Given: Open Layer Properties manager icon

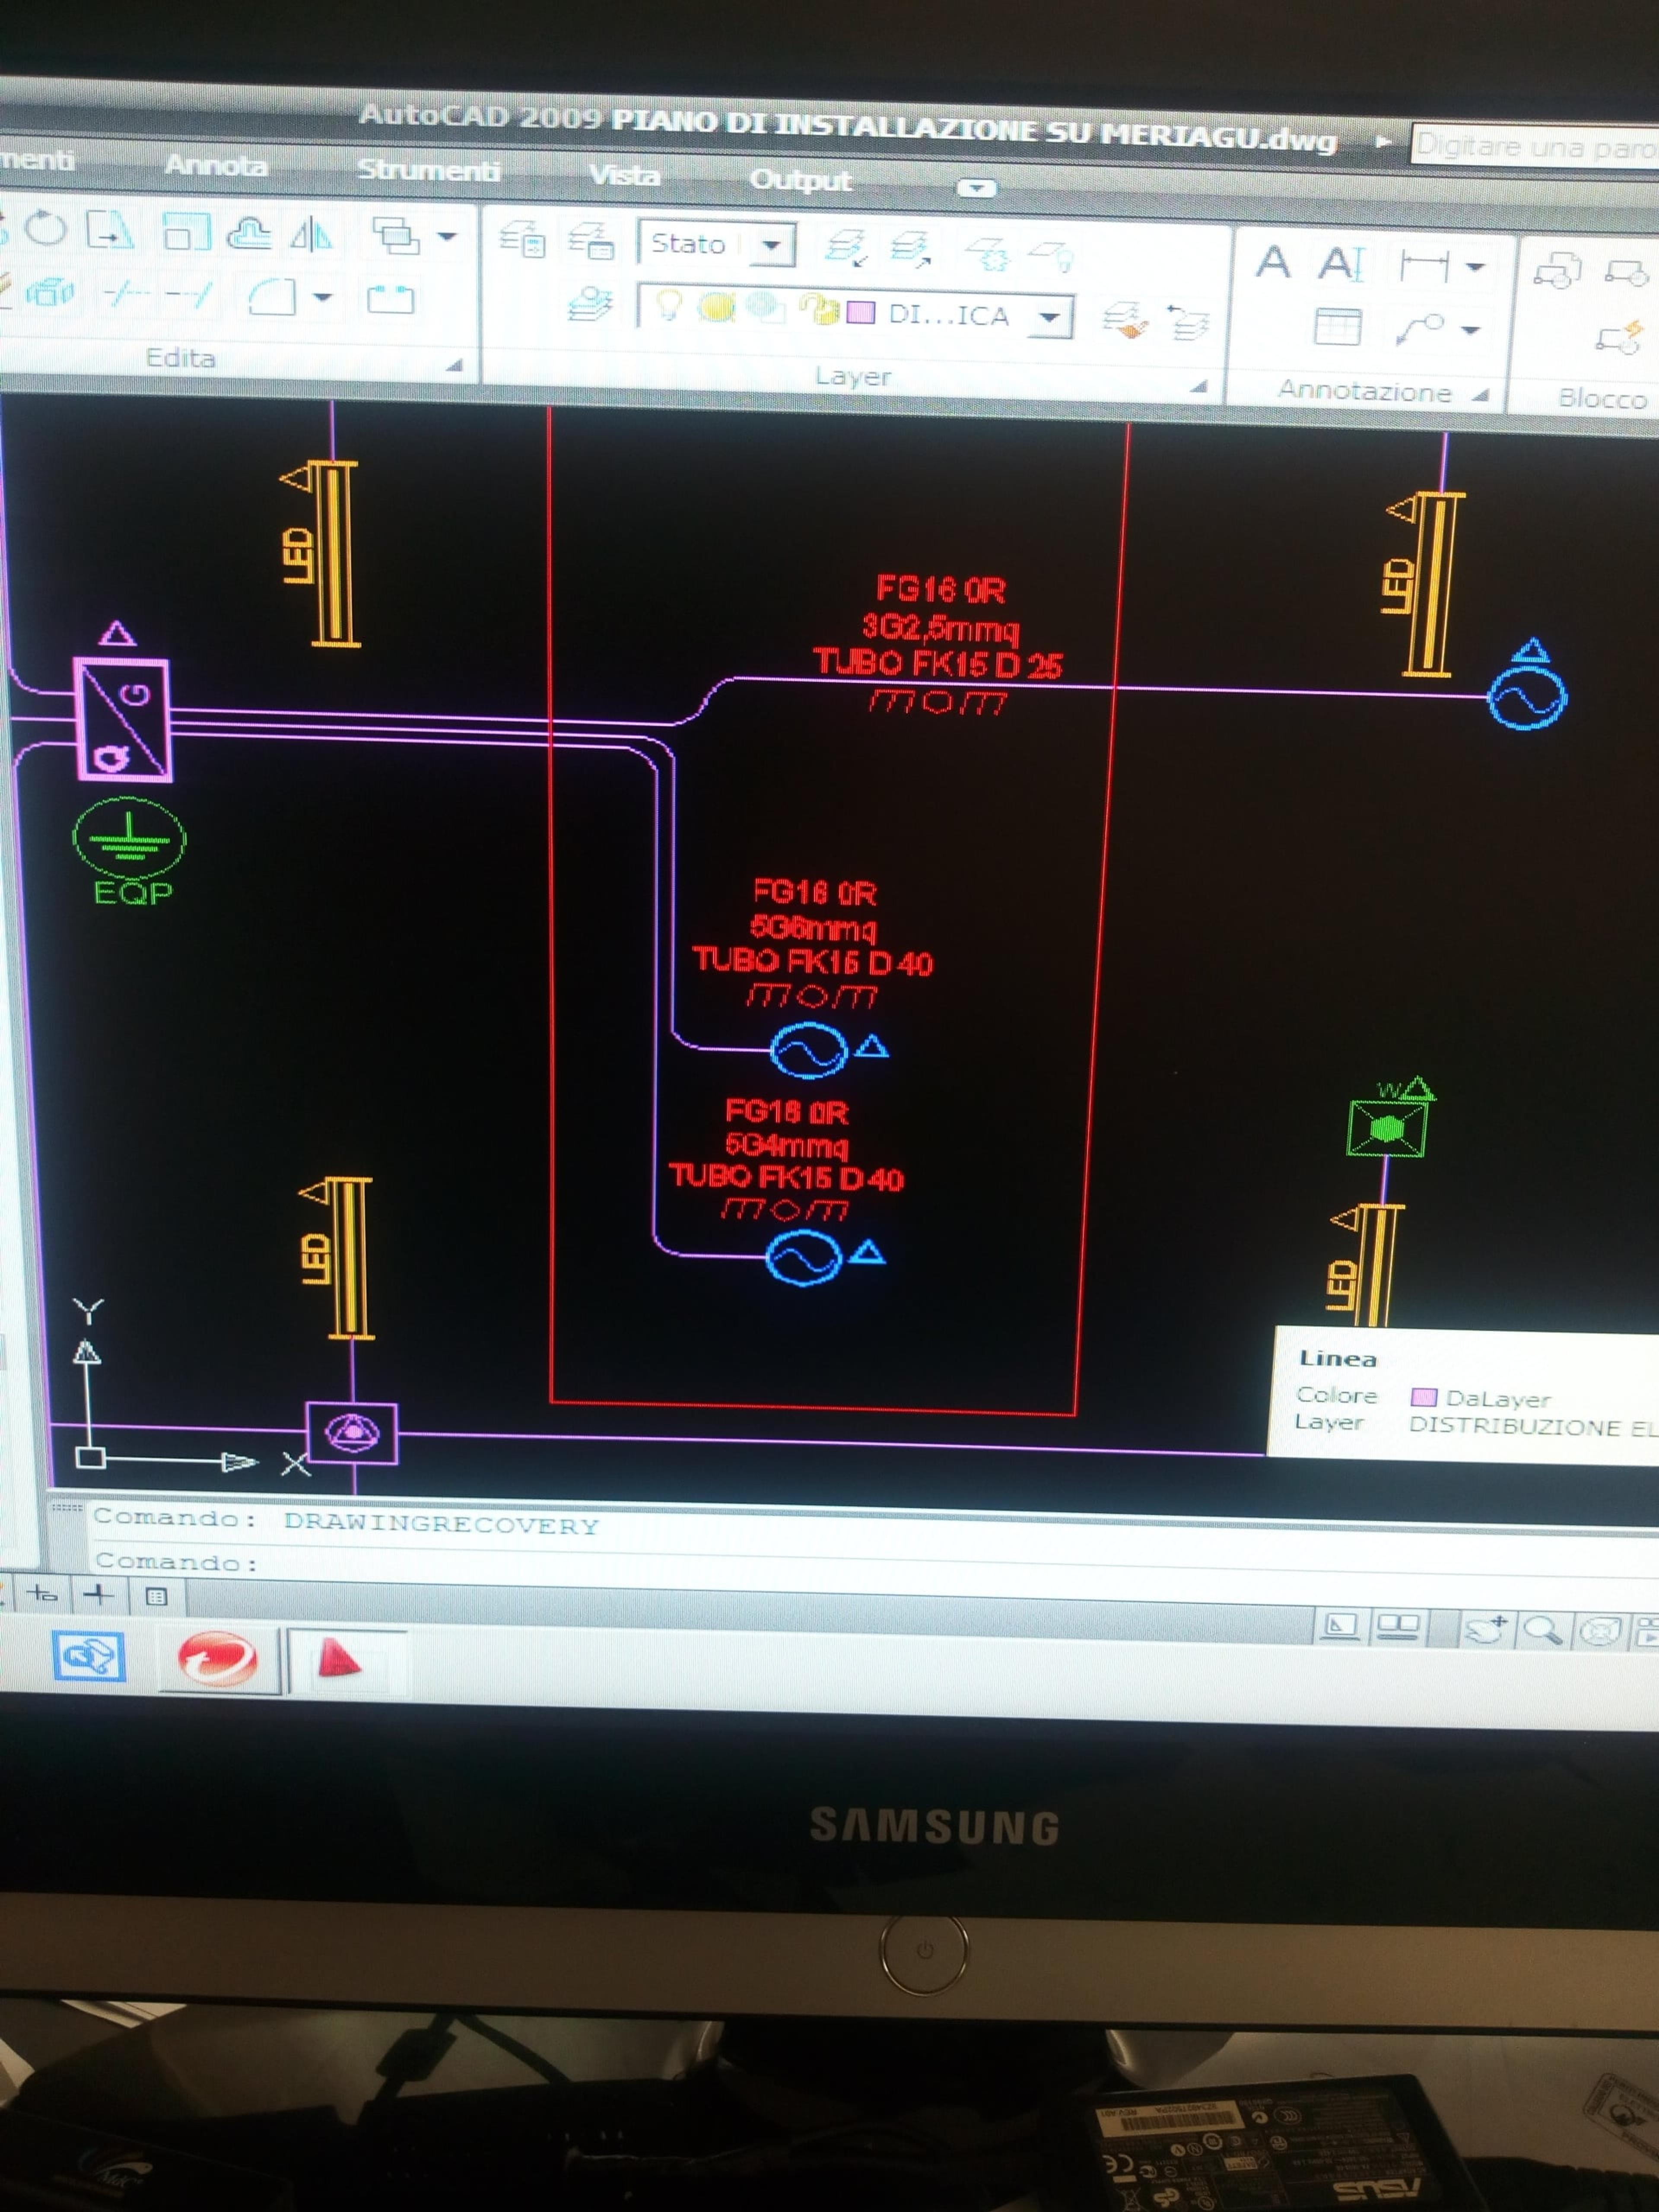Looking at the screenshot, I should 521,240.
